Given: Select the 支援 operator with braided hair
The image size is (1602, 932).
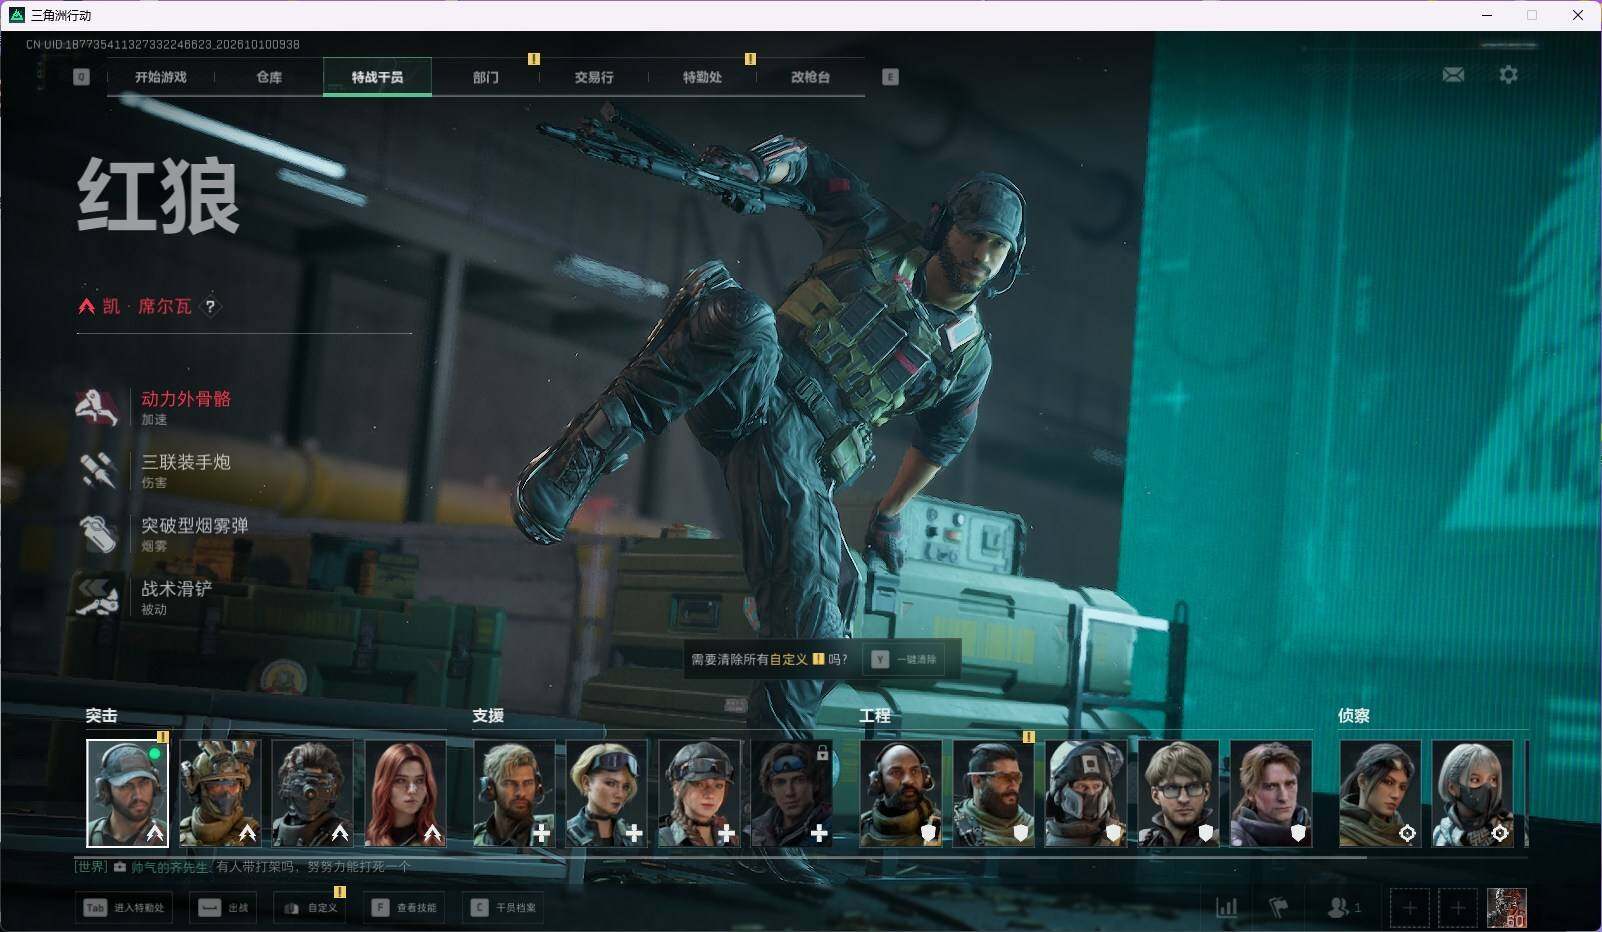Looking at the screenshot, I should (699, 793).
